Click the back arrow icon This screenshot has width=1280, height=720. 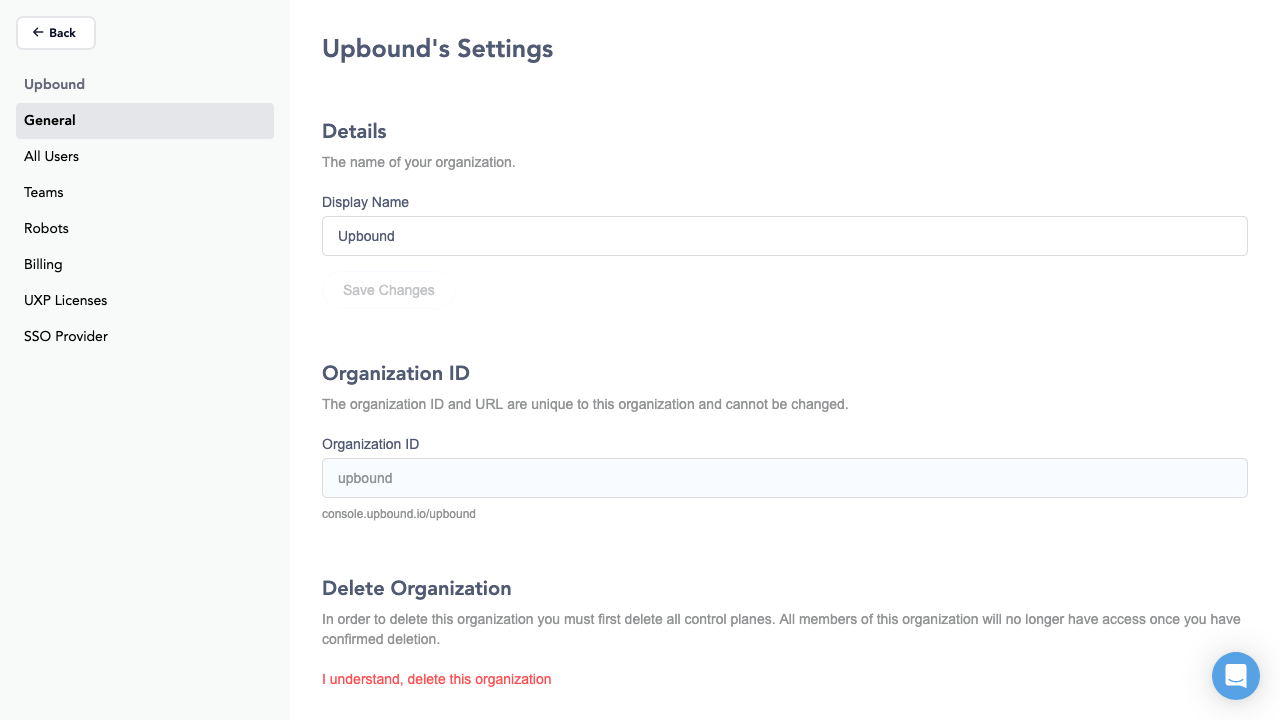coord(37,32)
